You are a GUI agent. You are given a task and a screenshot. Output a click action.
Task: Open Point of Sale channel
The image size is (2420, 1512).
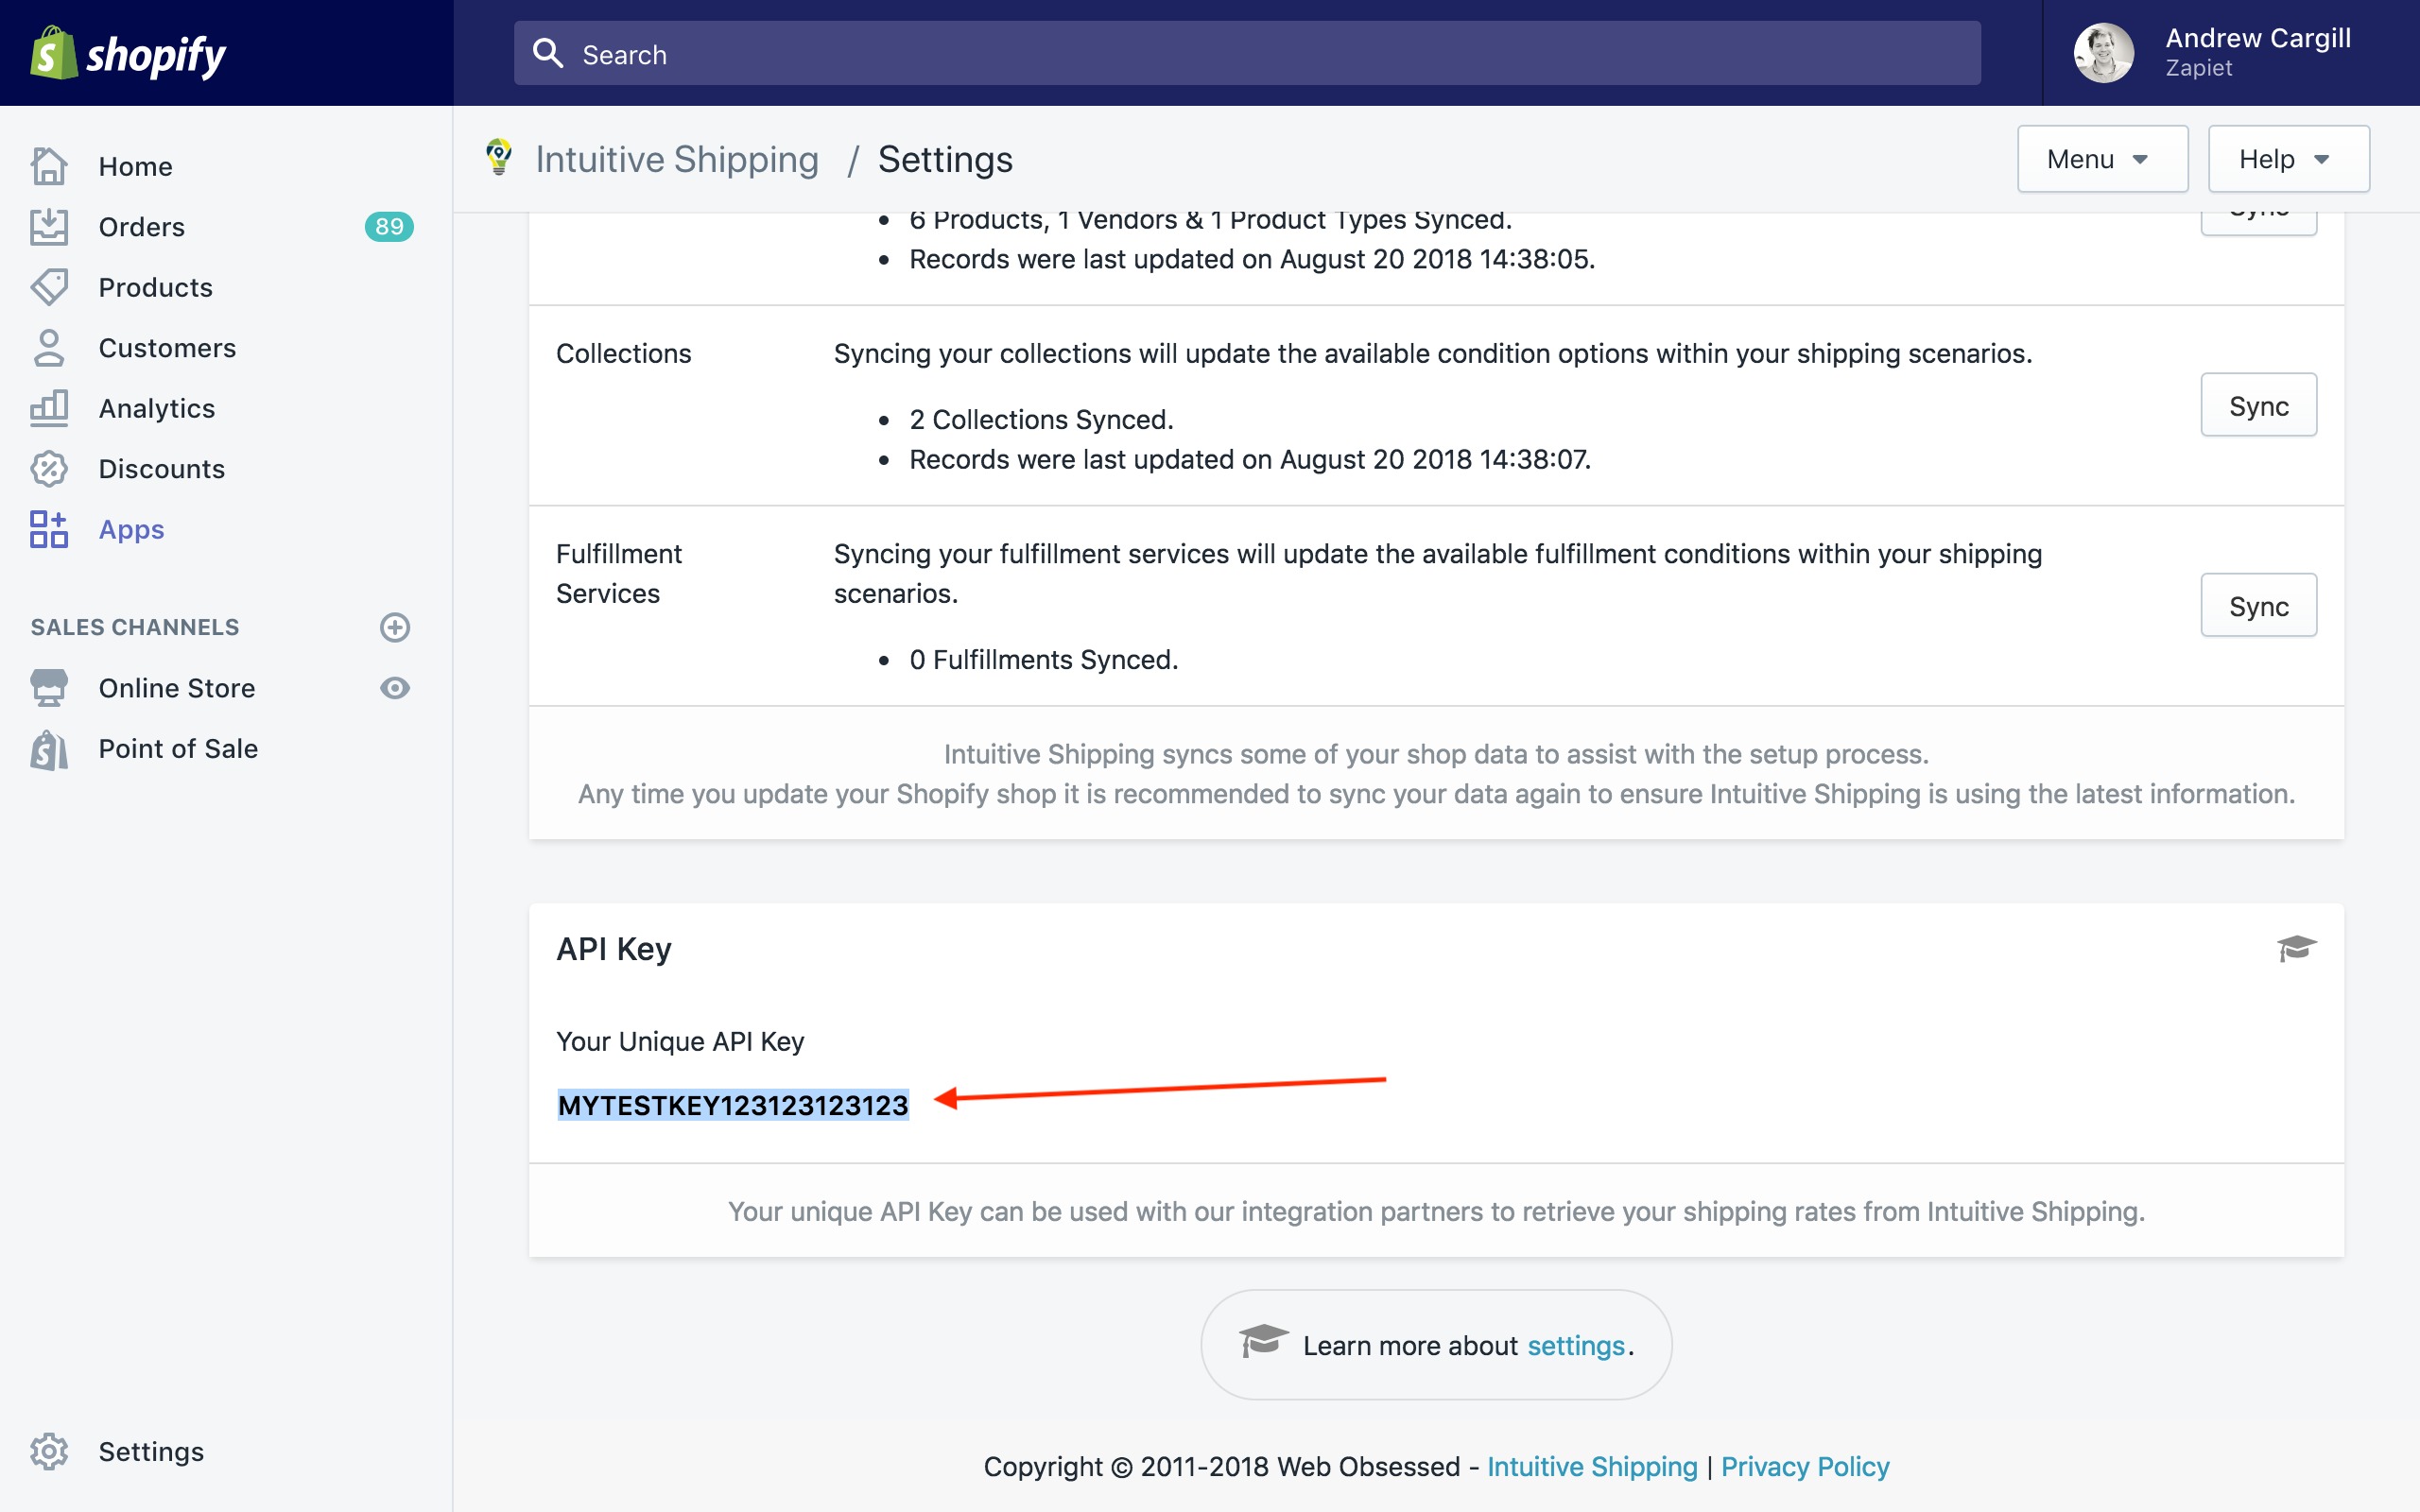[178, 749]
